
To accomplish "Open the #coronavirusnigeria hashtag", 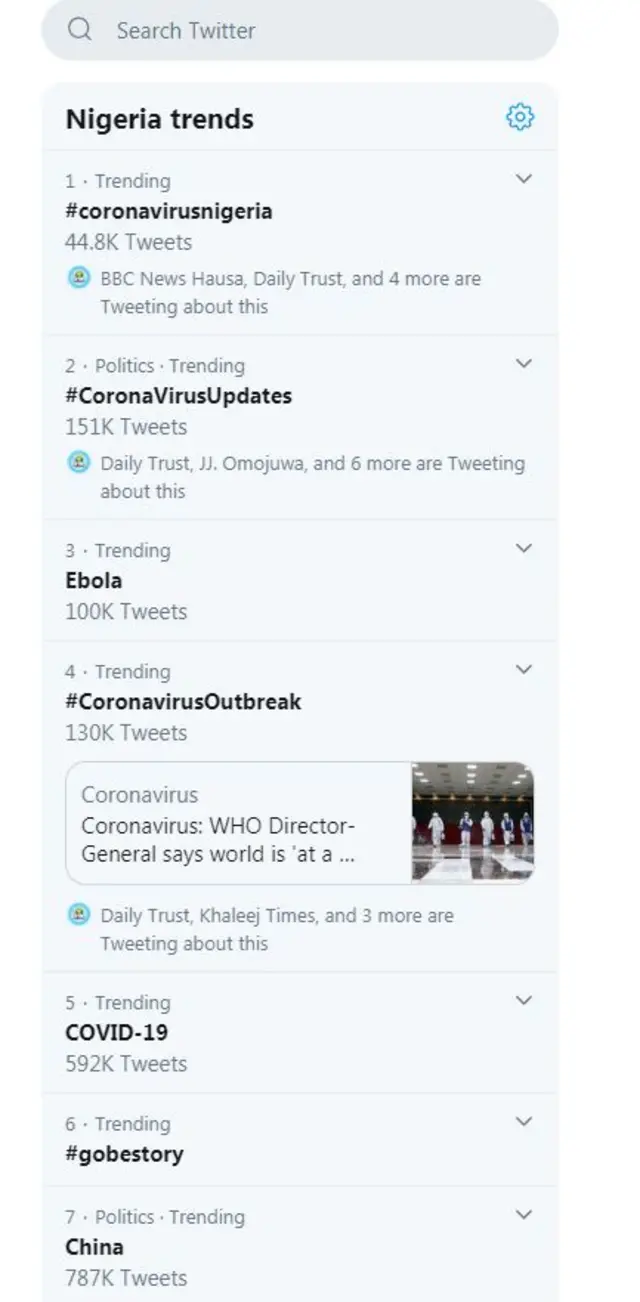I will coord(168,211).
